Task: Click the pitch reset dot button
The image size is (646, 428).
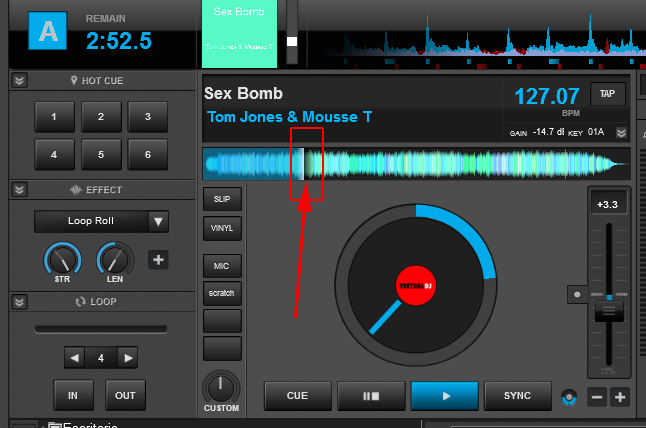Action: (577, 295)
